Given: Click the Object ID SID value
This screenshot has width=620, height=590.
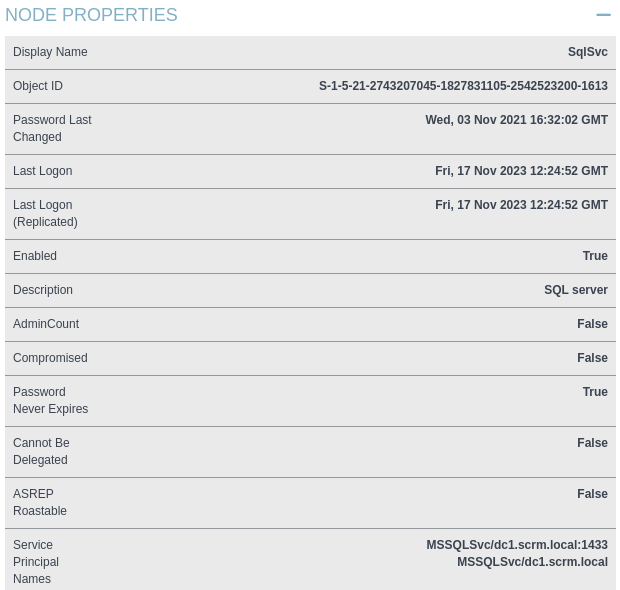Looking at the screenshot, I should click(463, 86).
